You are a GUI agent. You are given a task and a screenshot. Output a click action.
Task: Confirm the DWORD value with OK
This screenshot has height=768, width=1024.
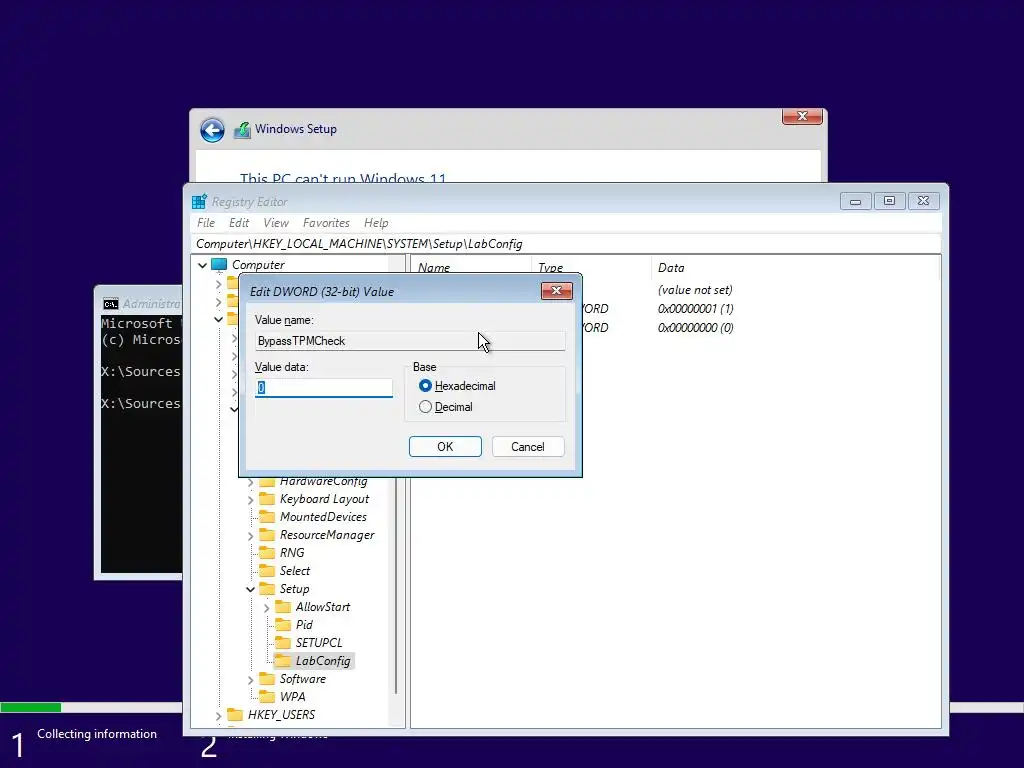(445, 447)
